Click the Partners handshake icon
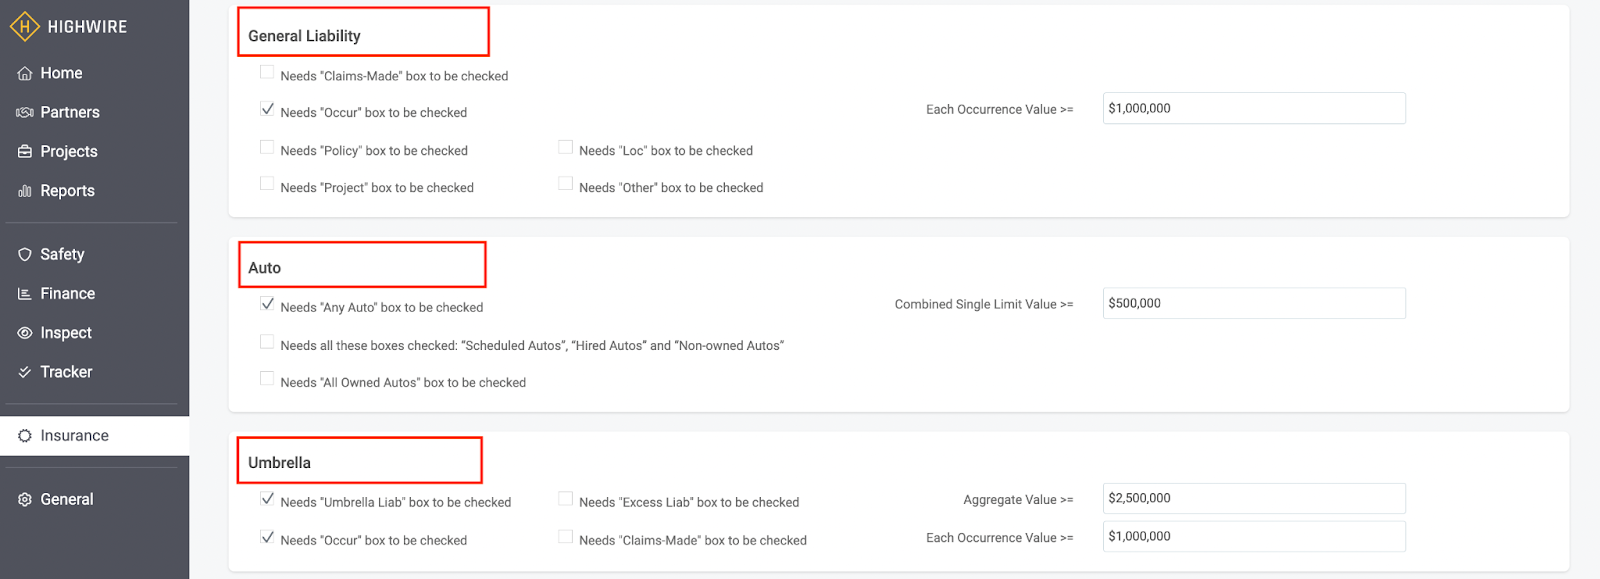The image size is (1600, 579). 25,113
